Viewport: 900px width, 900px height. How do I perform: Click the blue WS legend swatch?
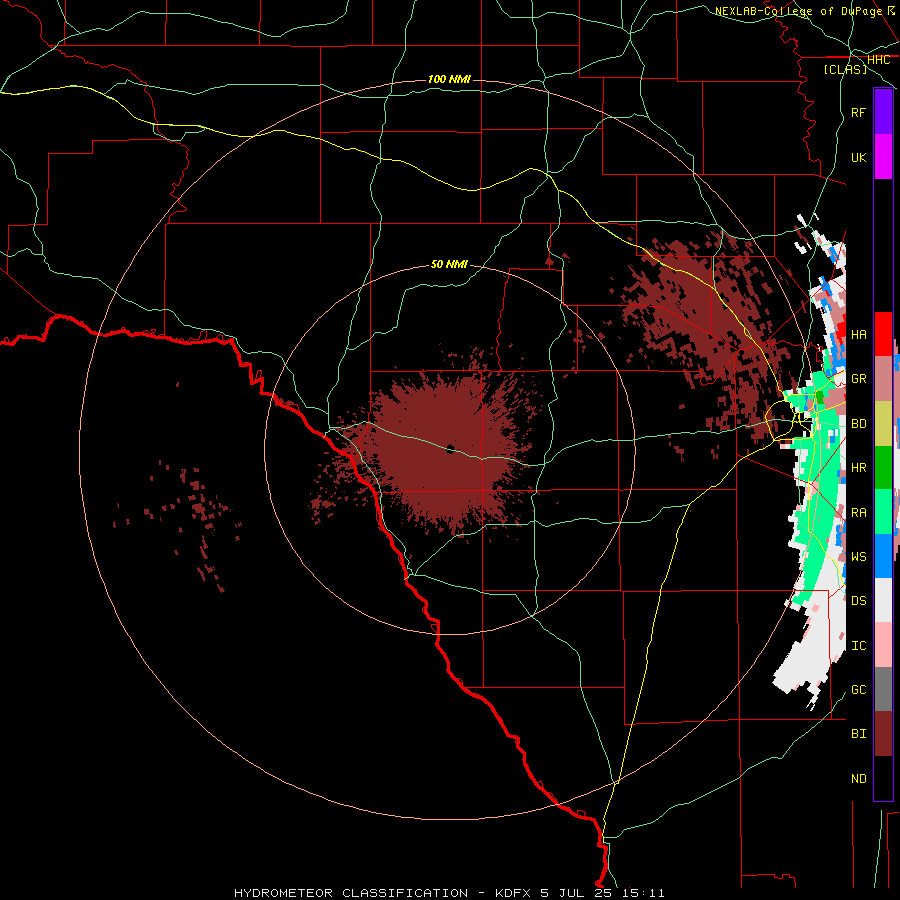tap(883, 556)
